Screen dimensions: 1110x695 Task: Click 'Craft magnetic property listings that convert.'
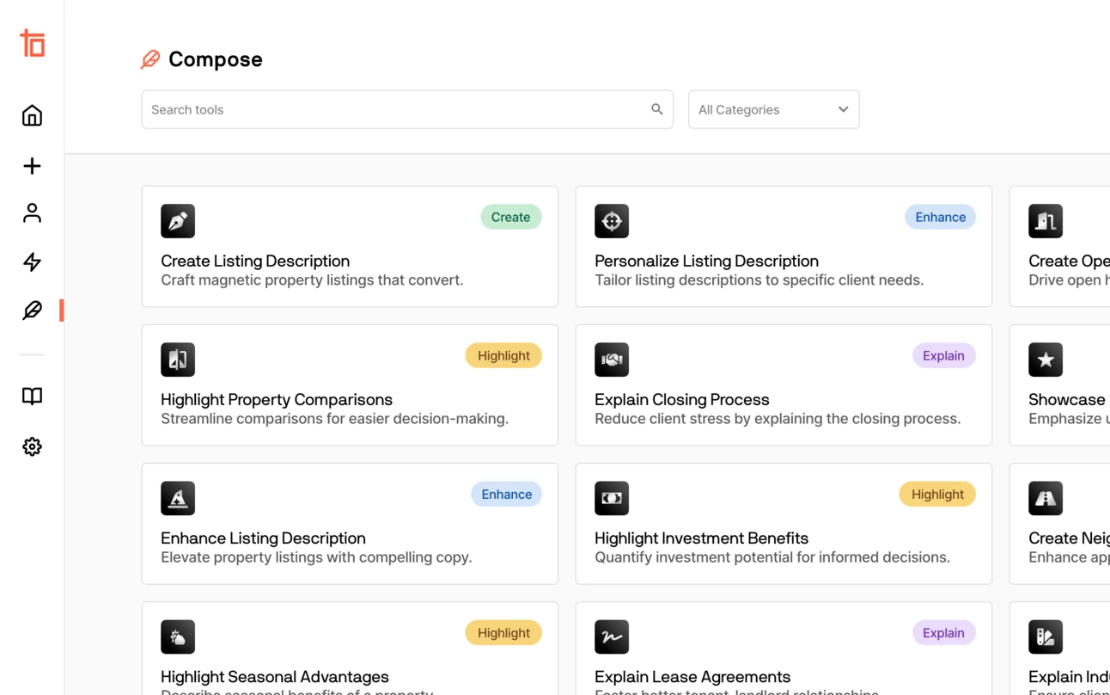[312, 280]
